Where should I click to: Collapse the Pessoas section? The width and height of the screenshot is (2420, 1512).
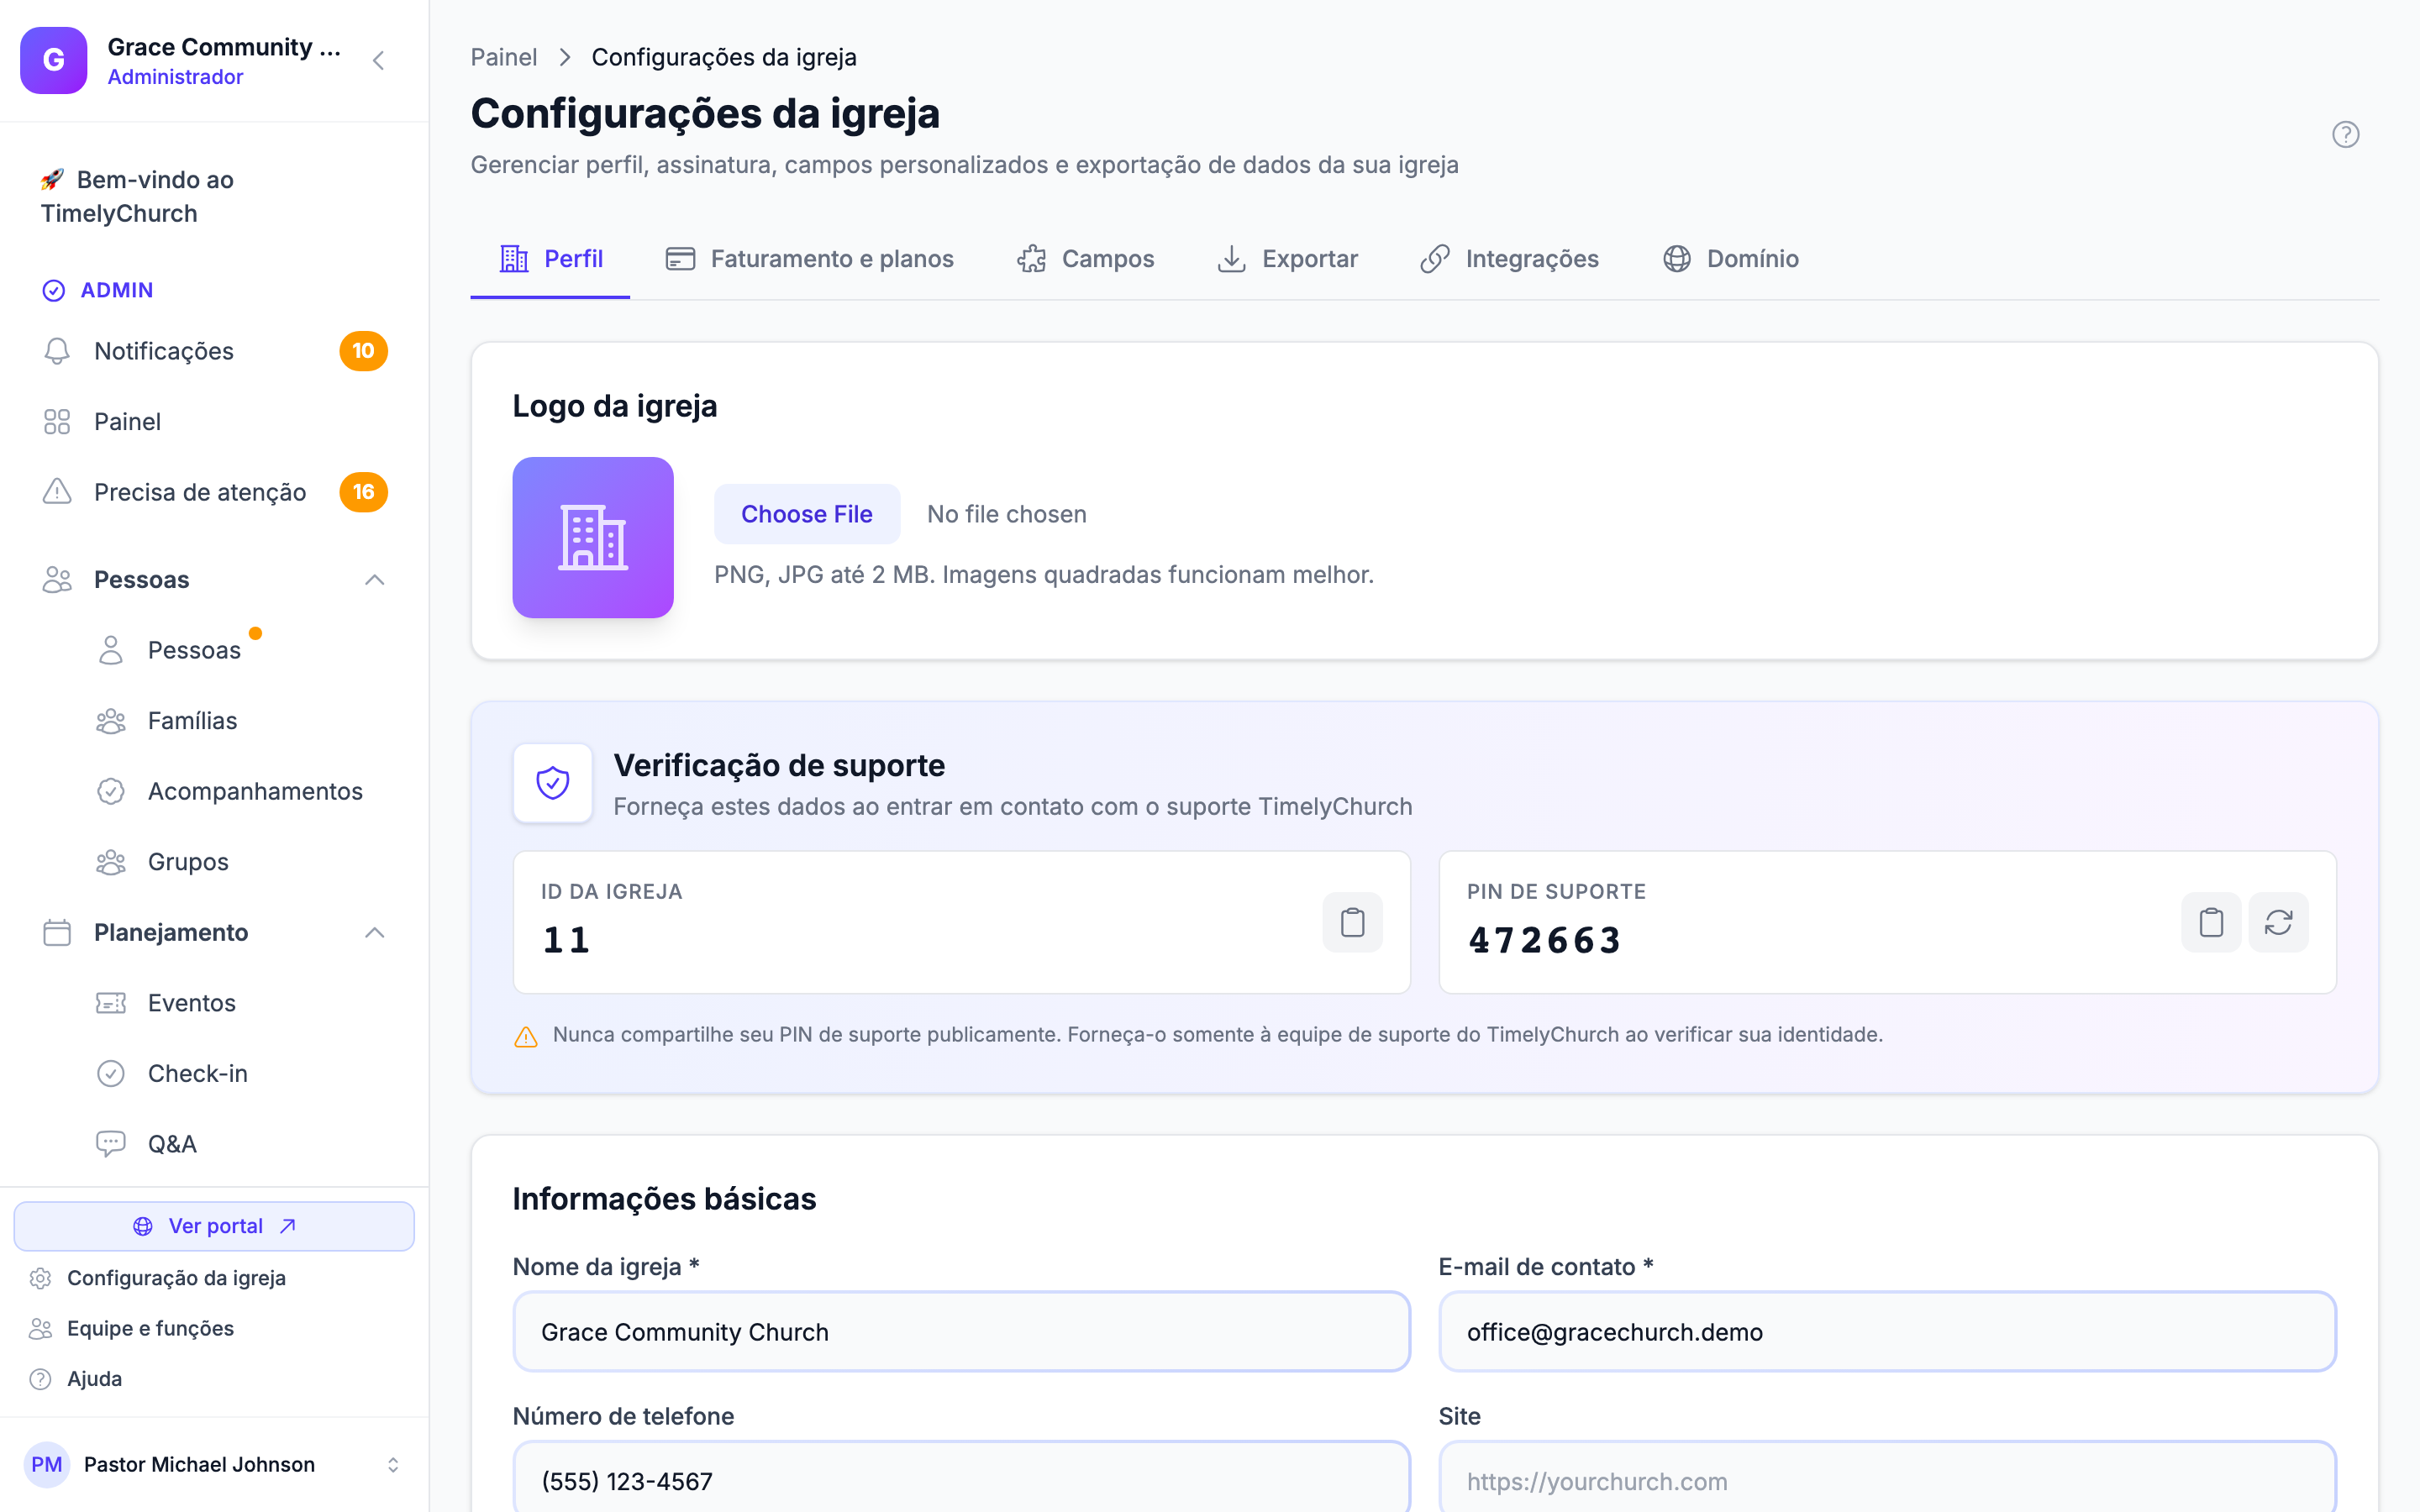[375, 580]
